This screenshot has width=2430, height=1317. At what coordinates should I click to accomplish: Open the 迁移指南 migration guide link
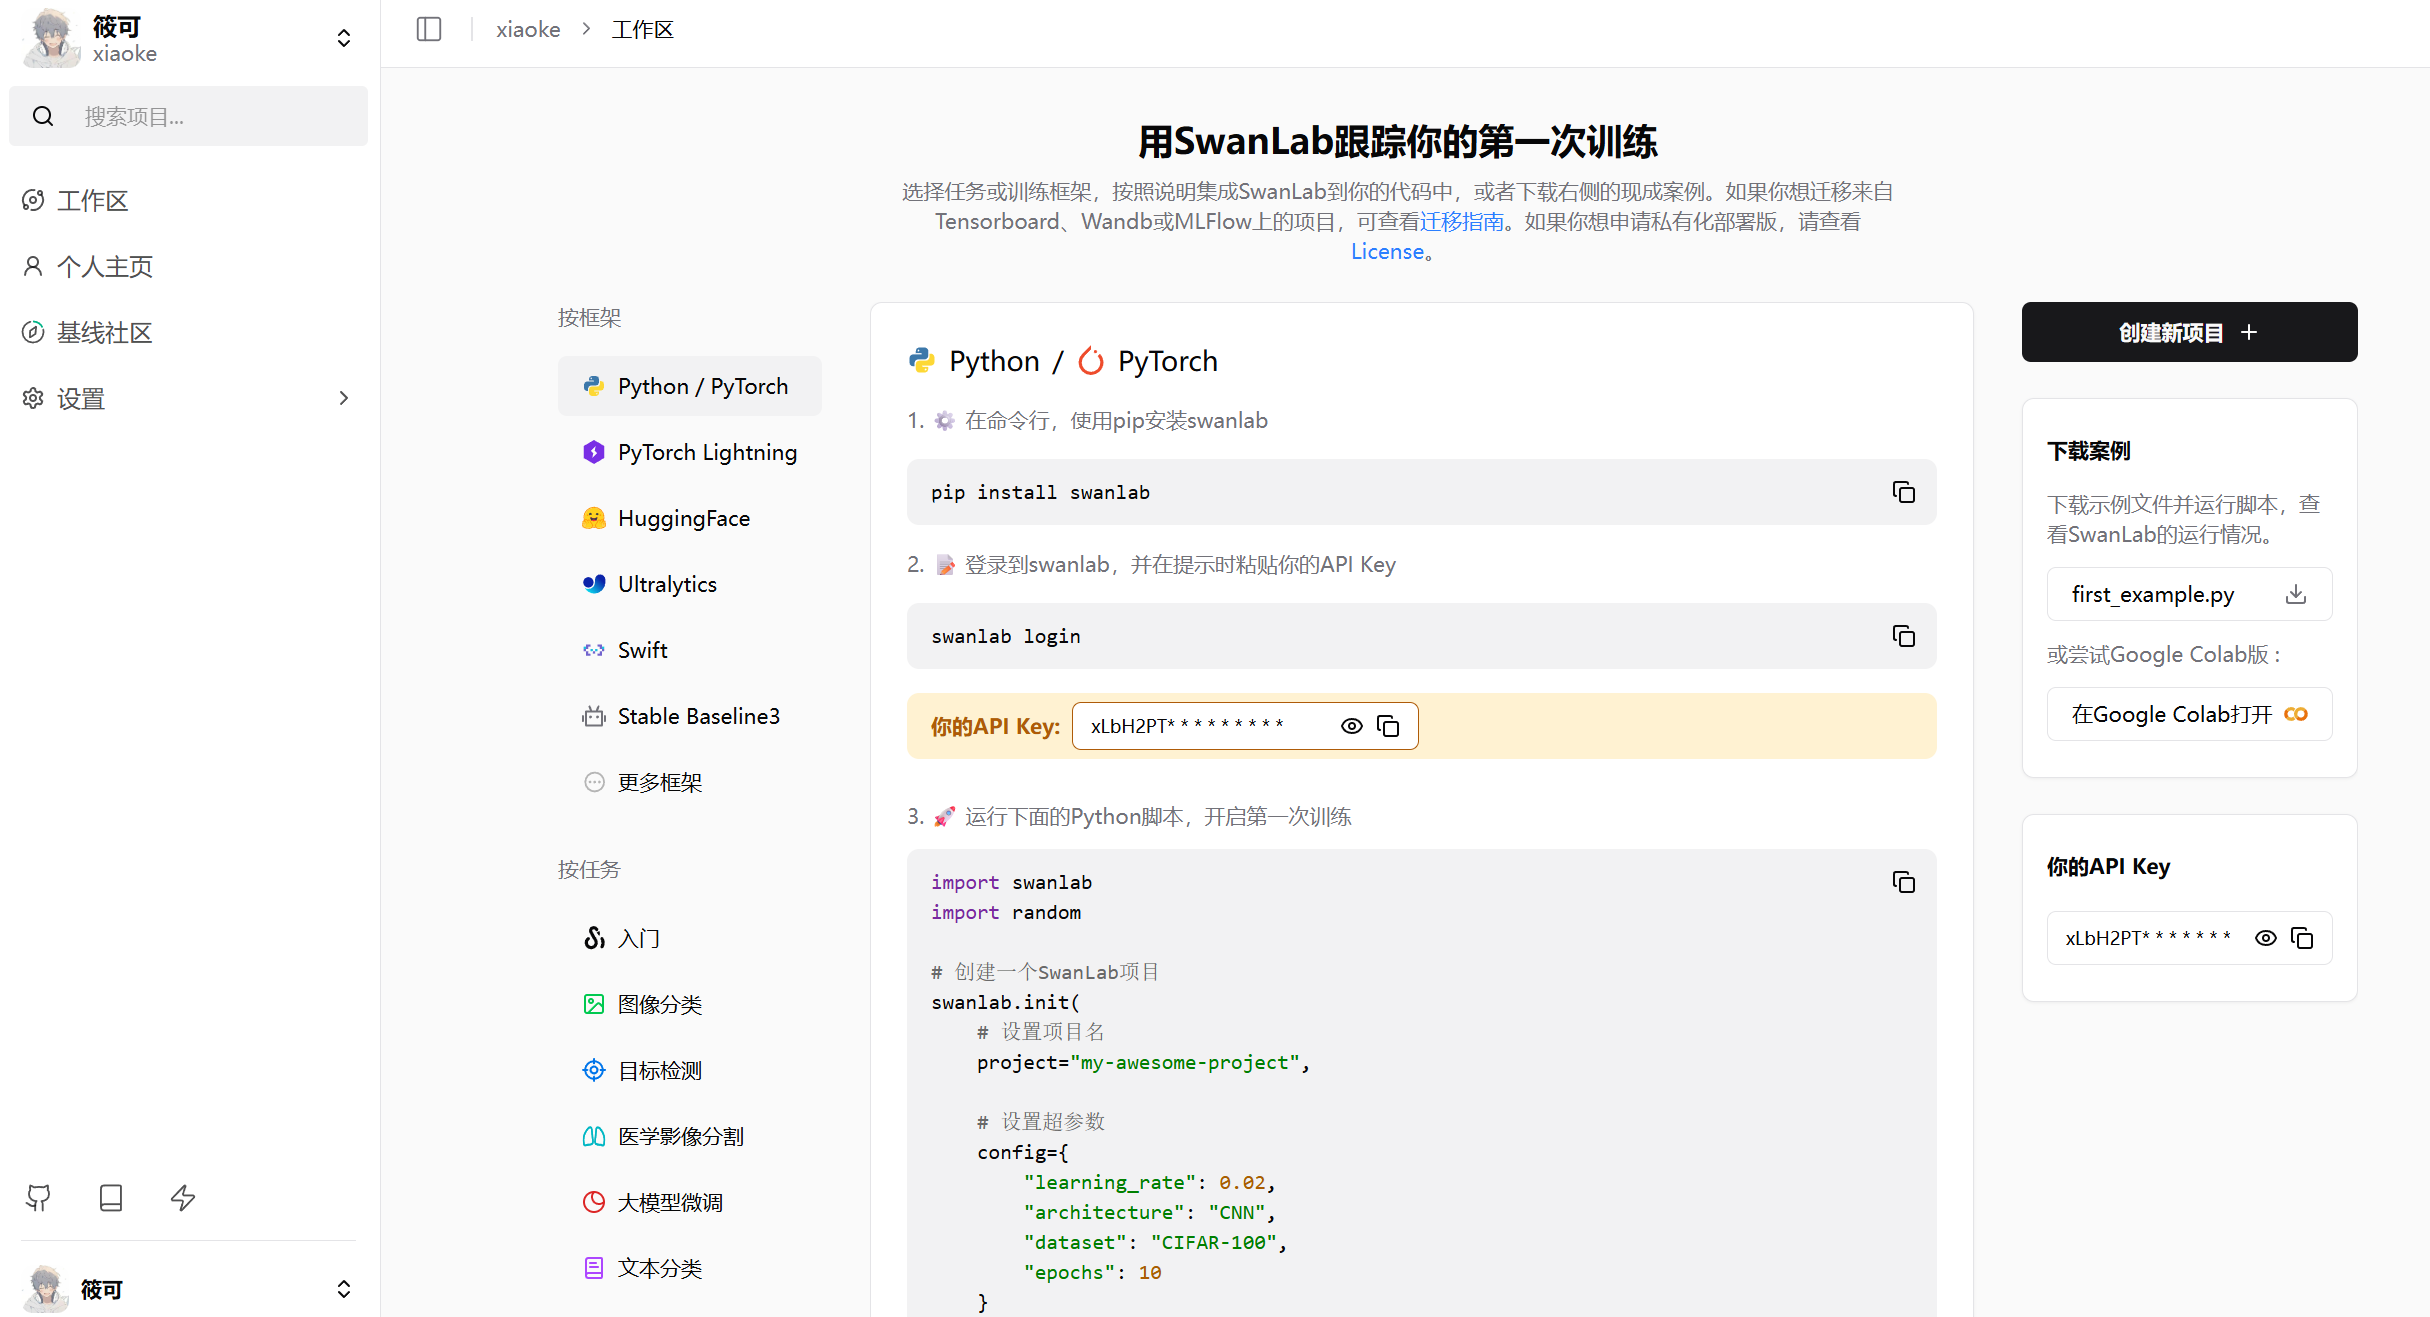coord(1462,221)
